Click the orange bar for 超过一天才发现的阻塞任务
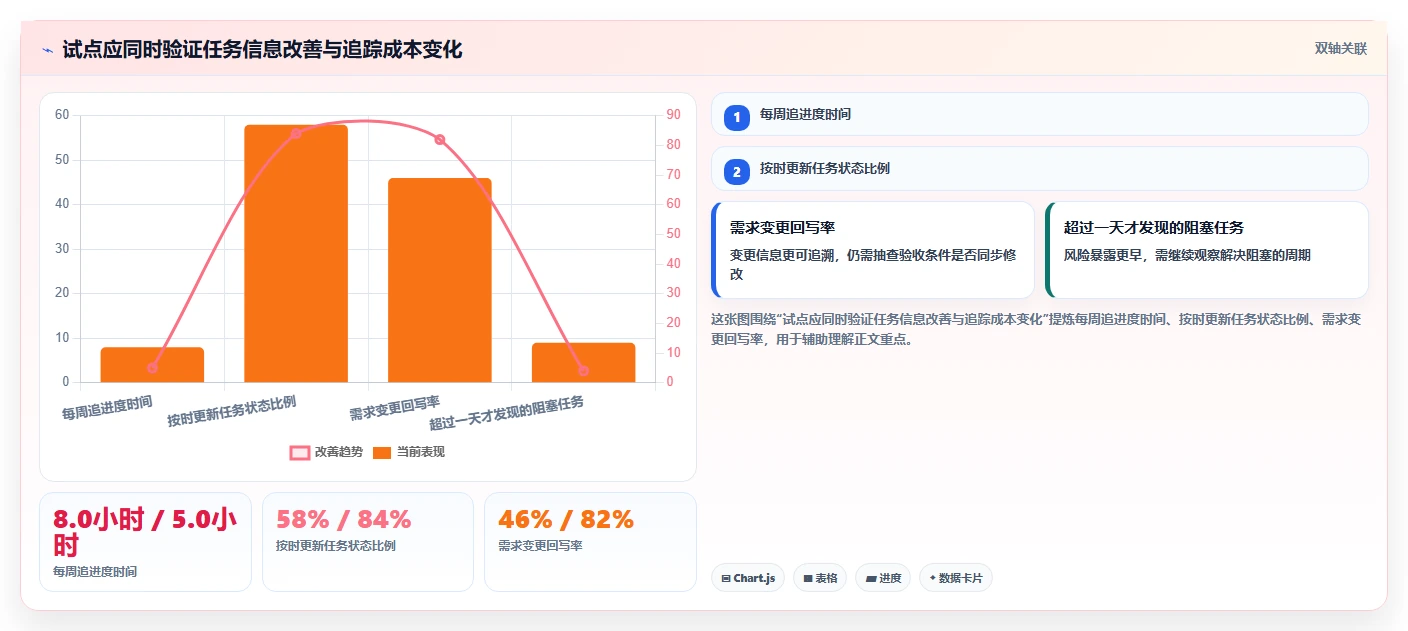Image resolution: width=1408 pixels, height=631 pixels. point(583,362)
